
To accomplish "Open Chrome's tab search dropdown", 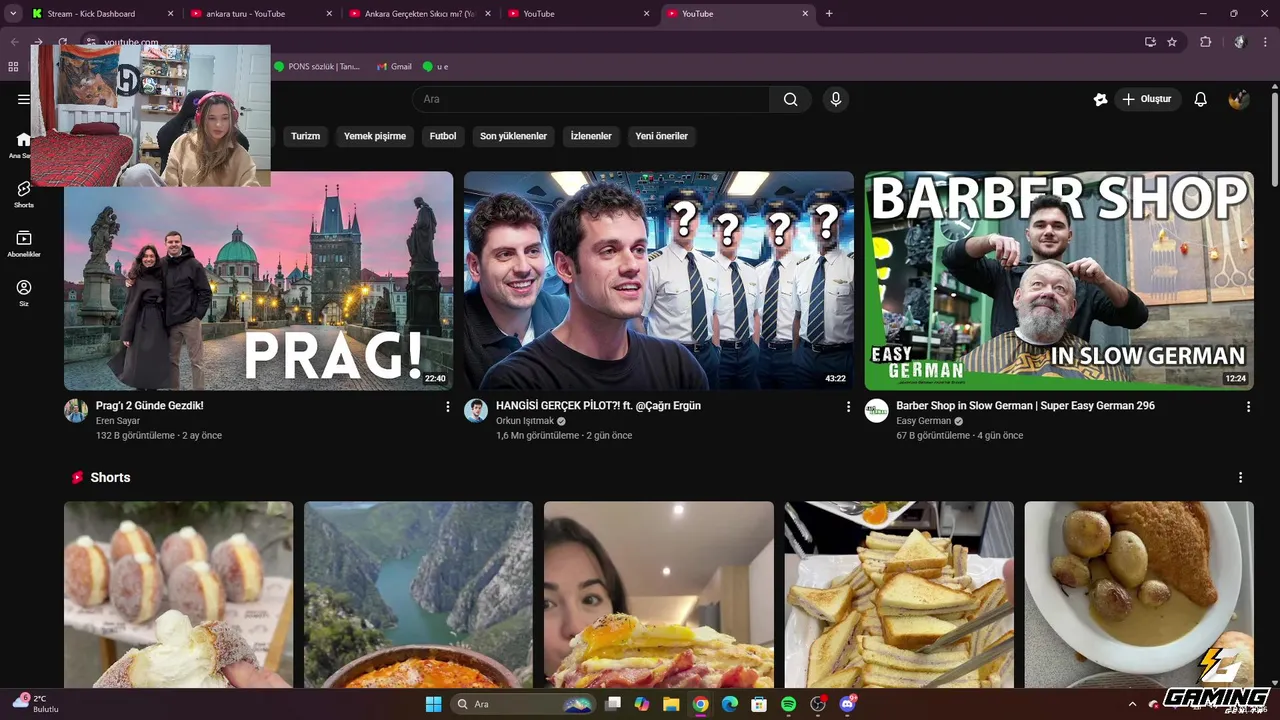I will point(13,14).
